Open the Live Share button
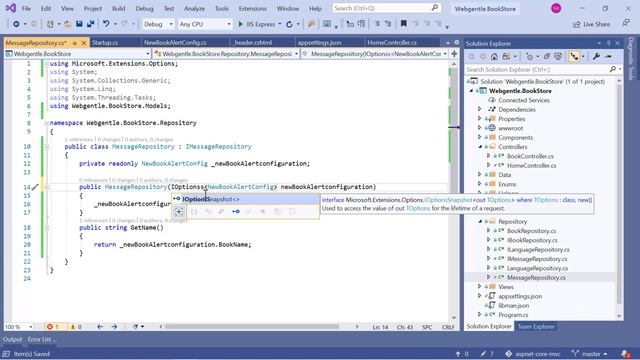The width and height of the screenshot is (640, 360). (x=591, y=24)
